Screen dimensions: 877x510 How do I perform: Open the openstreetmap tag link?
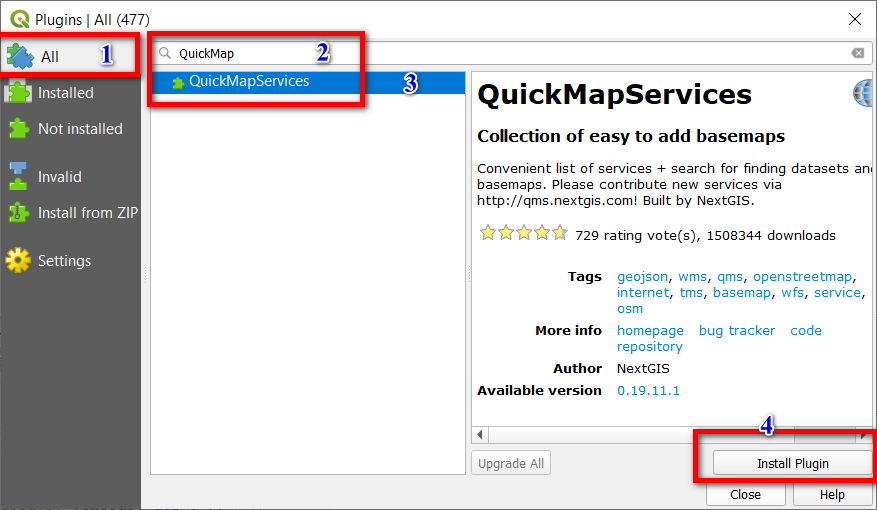pos(802,277)
